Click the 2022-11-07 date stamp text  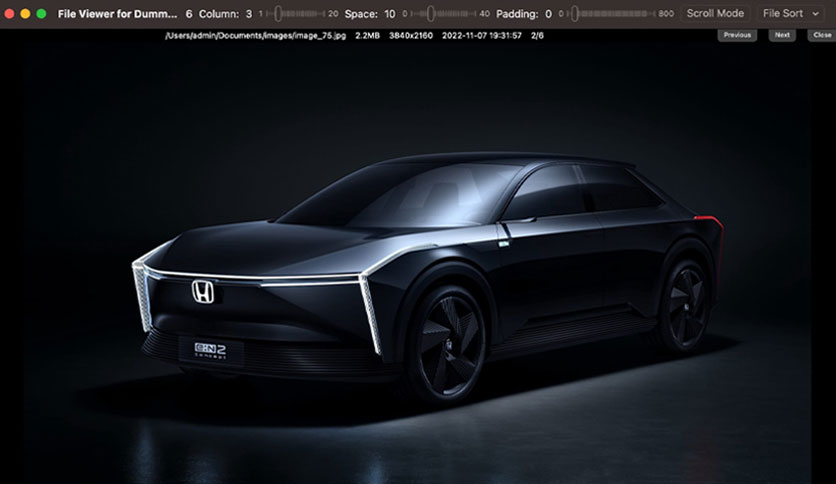tap(481, 36)
